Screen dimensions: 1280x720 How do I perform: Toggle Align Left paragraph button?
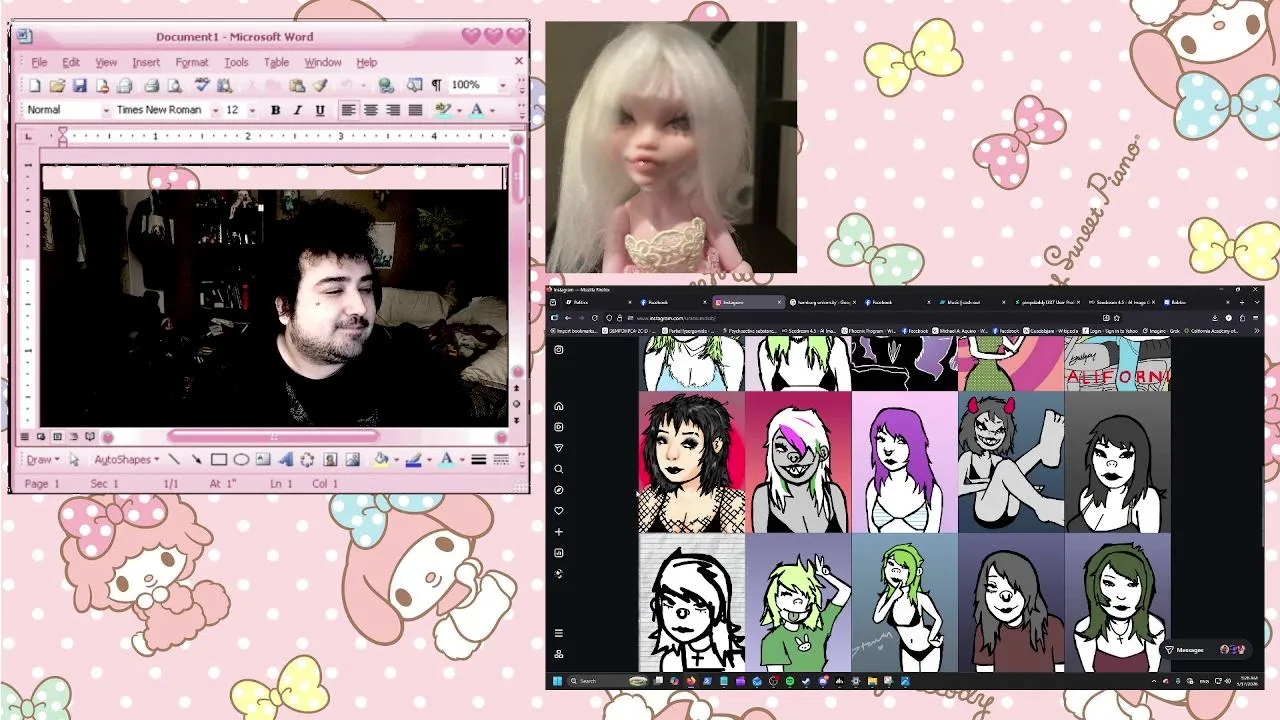coord(348,110)
